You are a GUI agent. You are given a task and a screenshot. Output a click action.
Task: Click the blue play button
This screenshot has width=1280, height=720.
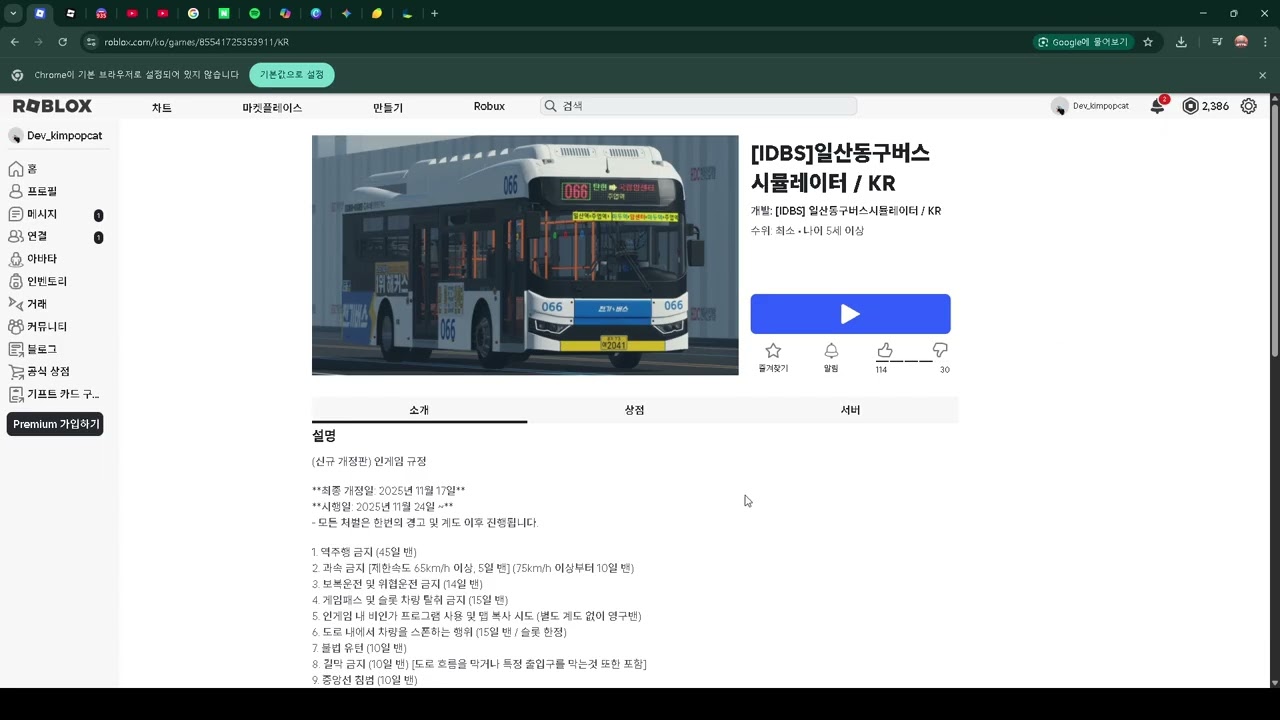pos(850,314)
